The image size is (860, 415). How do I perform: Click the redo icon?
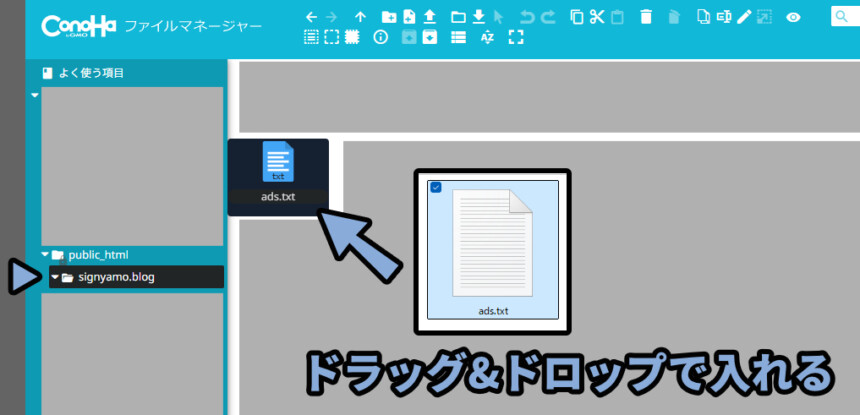click(x=548, y=17)
